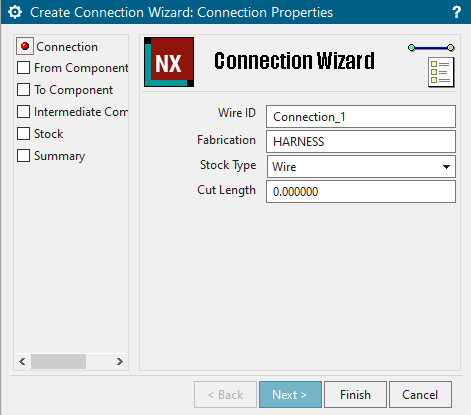Viewport: 471px width, 415px height.
Task: Select the Intermediate Components step
Action: point(81,112)
